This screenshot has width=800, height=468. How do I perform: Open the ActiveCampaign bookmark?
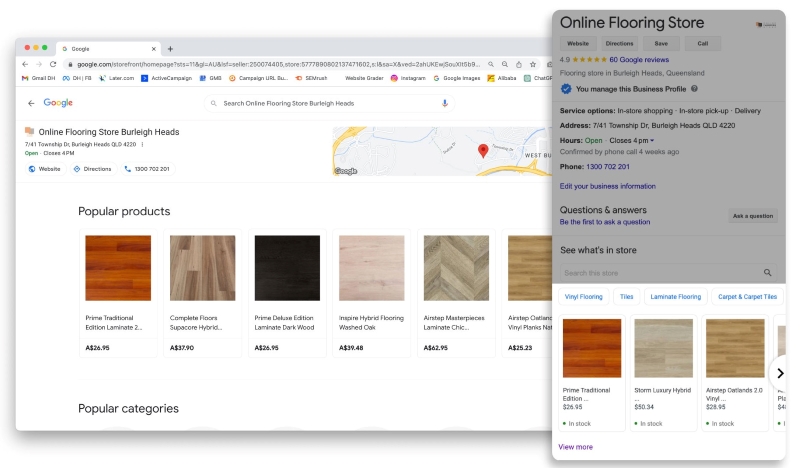pos(167,78)
